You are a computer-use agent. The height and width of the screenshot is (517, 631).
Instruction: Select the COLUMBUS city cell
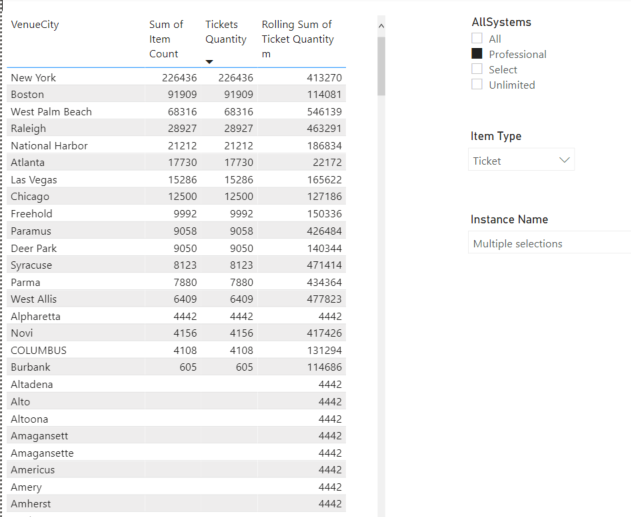coord(39,350)
